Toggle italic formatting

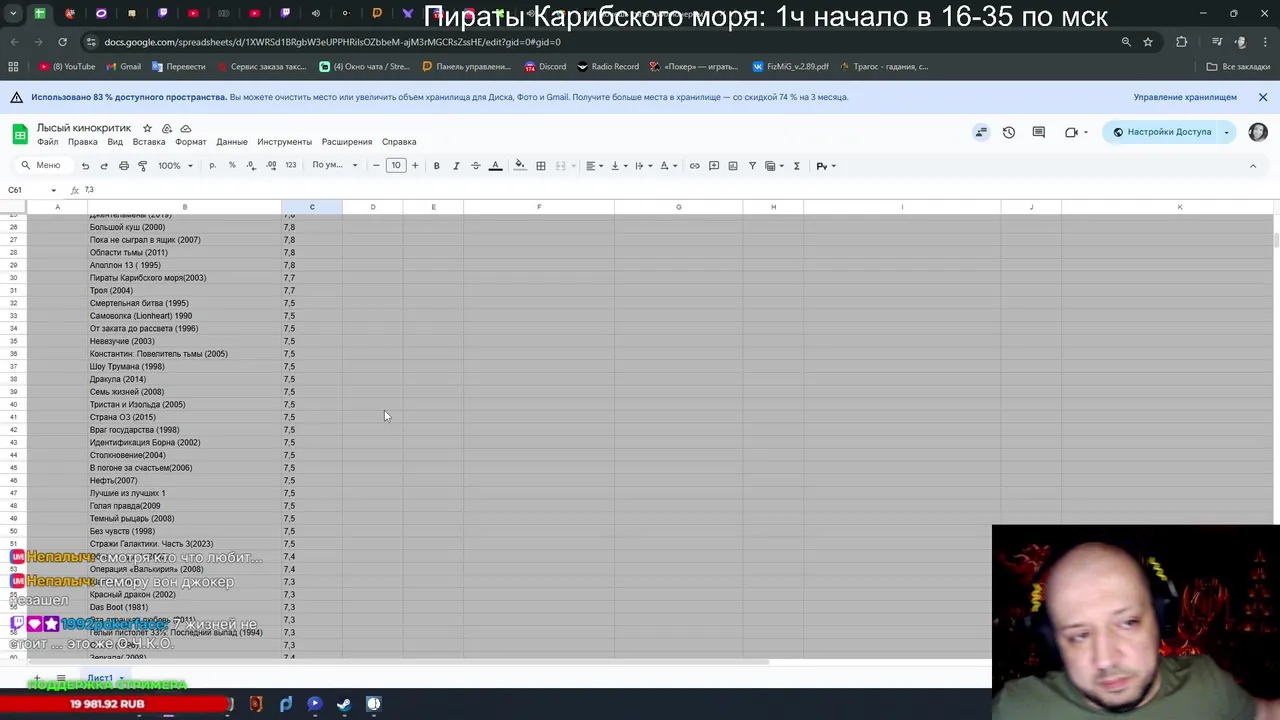tap(456, 166)
